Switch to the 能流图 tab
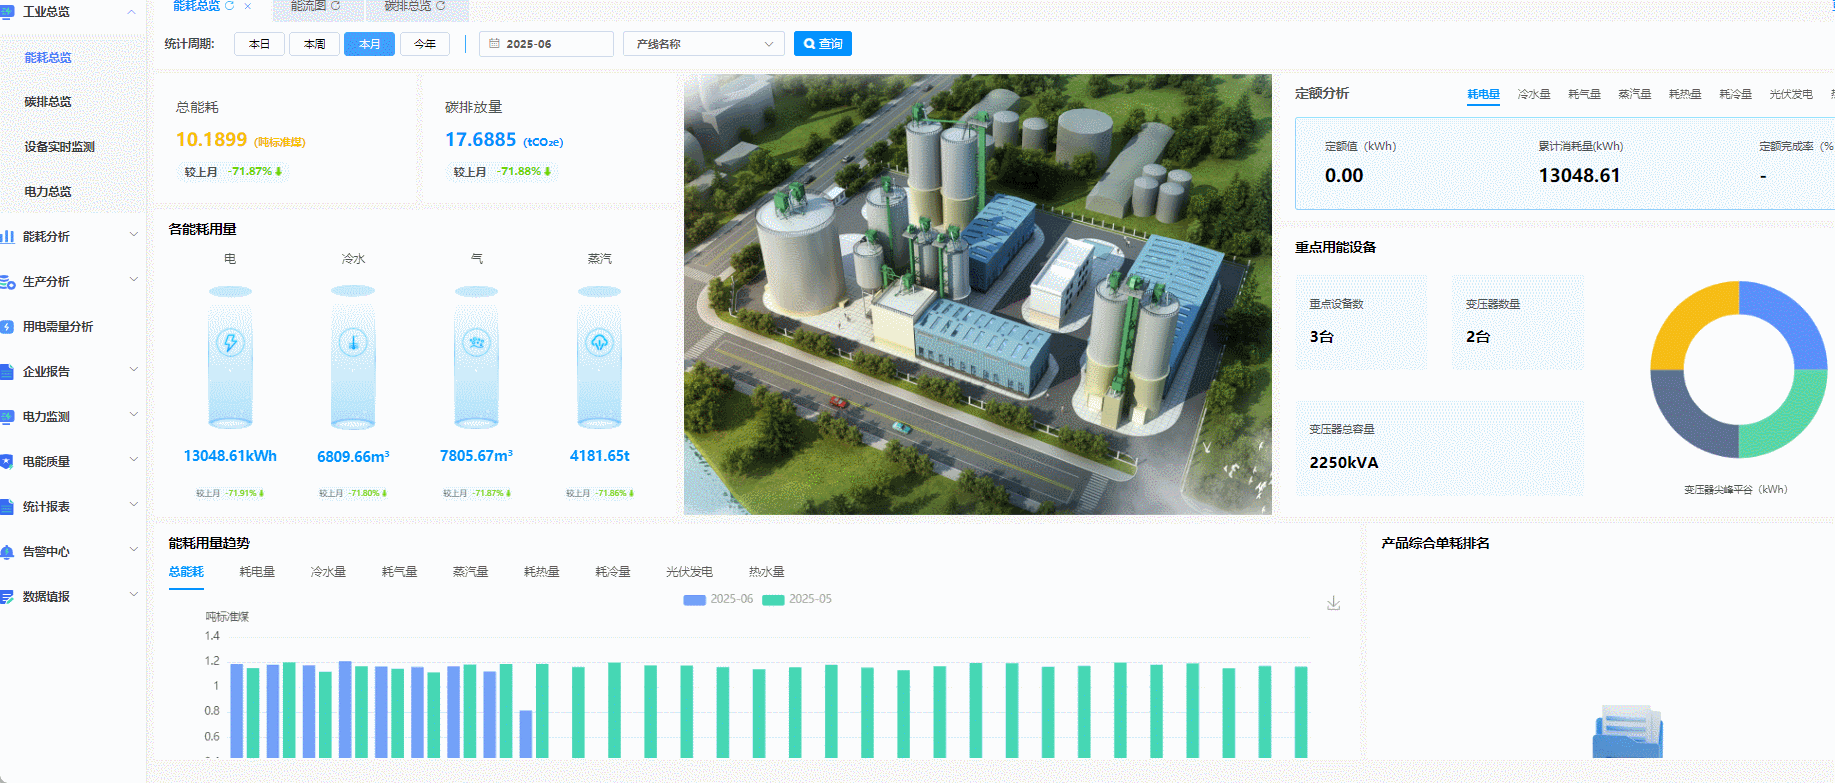This screenshot has height=783, width=1835. click(x=308, y=6)
